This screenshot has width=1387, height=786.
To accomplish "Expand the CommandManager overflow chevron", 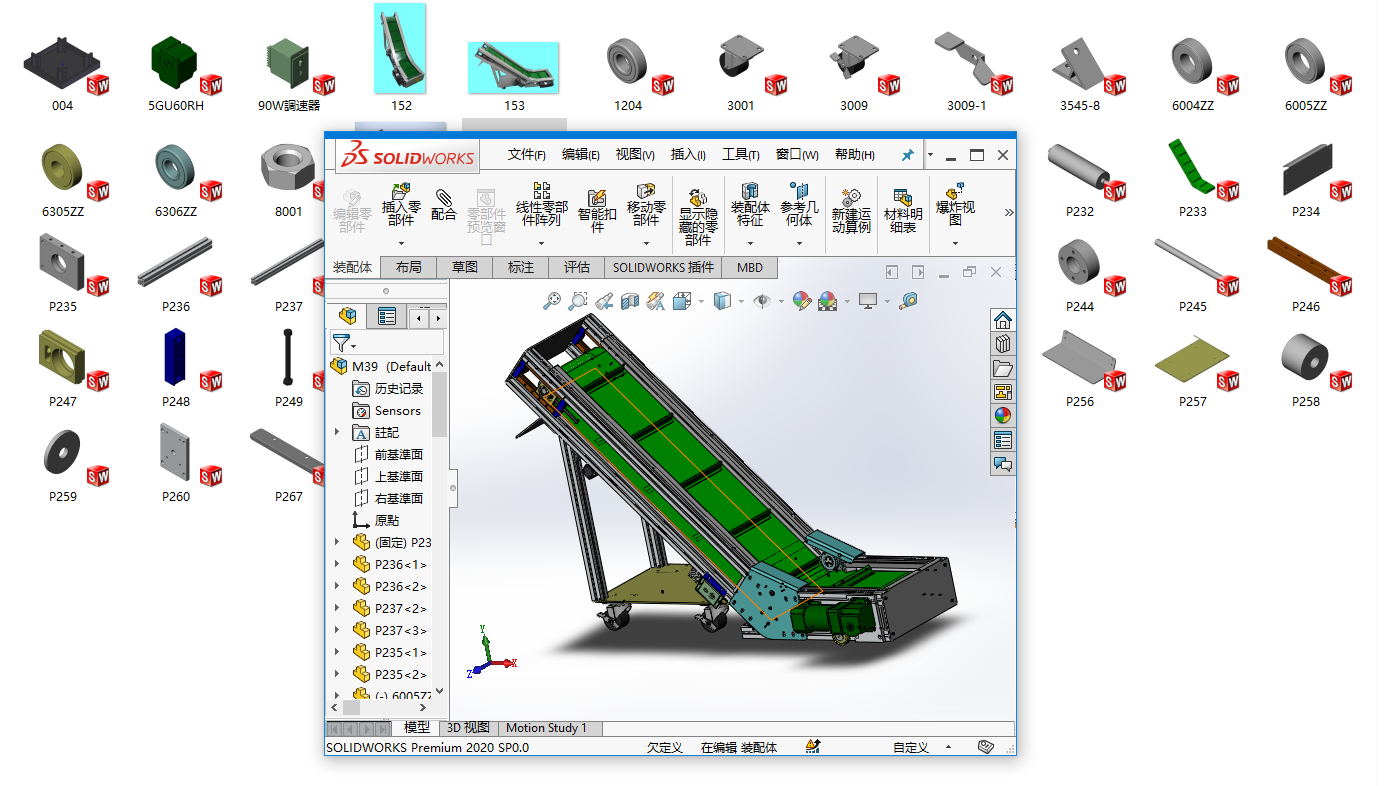I will (x=1008, y=212).
